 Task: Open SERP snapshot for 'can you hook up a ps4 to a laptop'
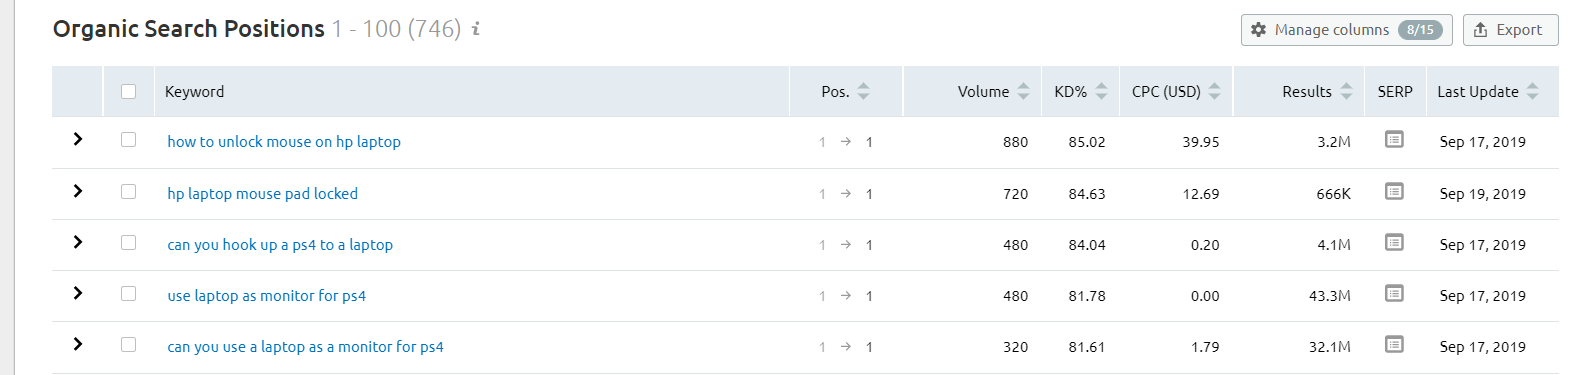click(x=1394, y=242)
